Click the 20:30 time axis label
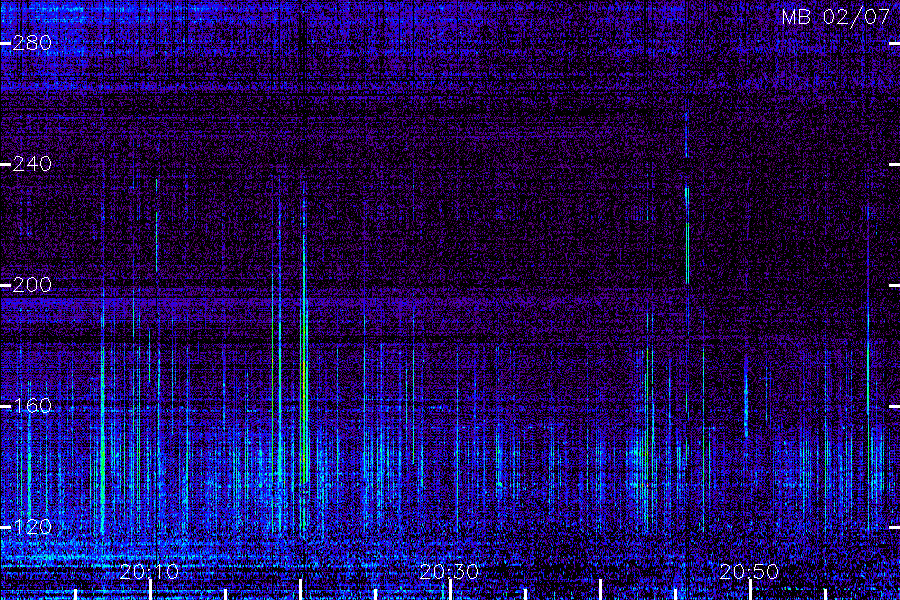The image size is (900, 600). point(449,571)
